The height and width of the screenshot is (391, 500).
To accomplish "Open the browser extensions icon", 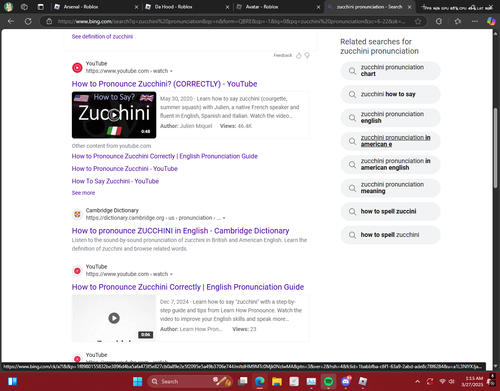I will pos(439,21).
